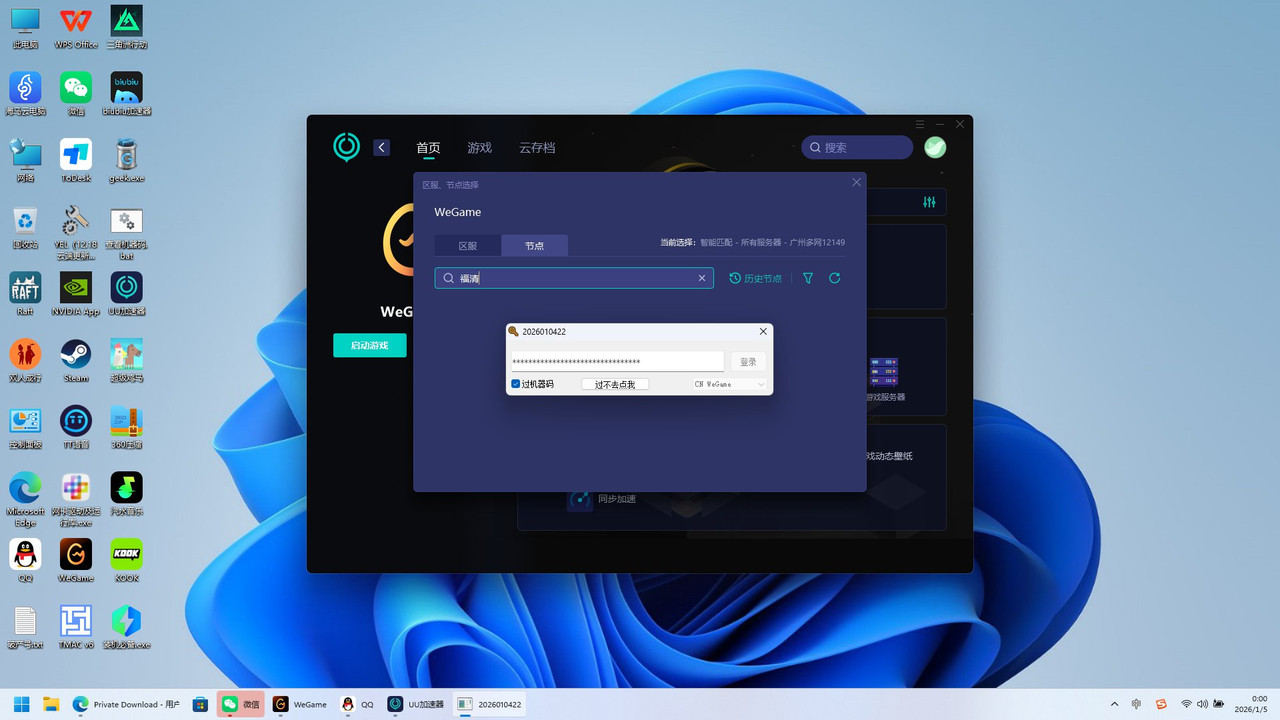Switch to the UU加速器 taskbar button
The width and height of the screenshot is (1280, 720).
click(416, 704)
